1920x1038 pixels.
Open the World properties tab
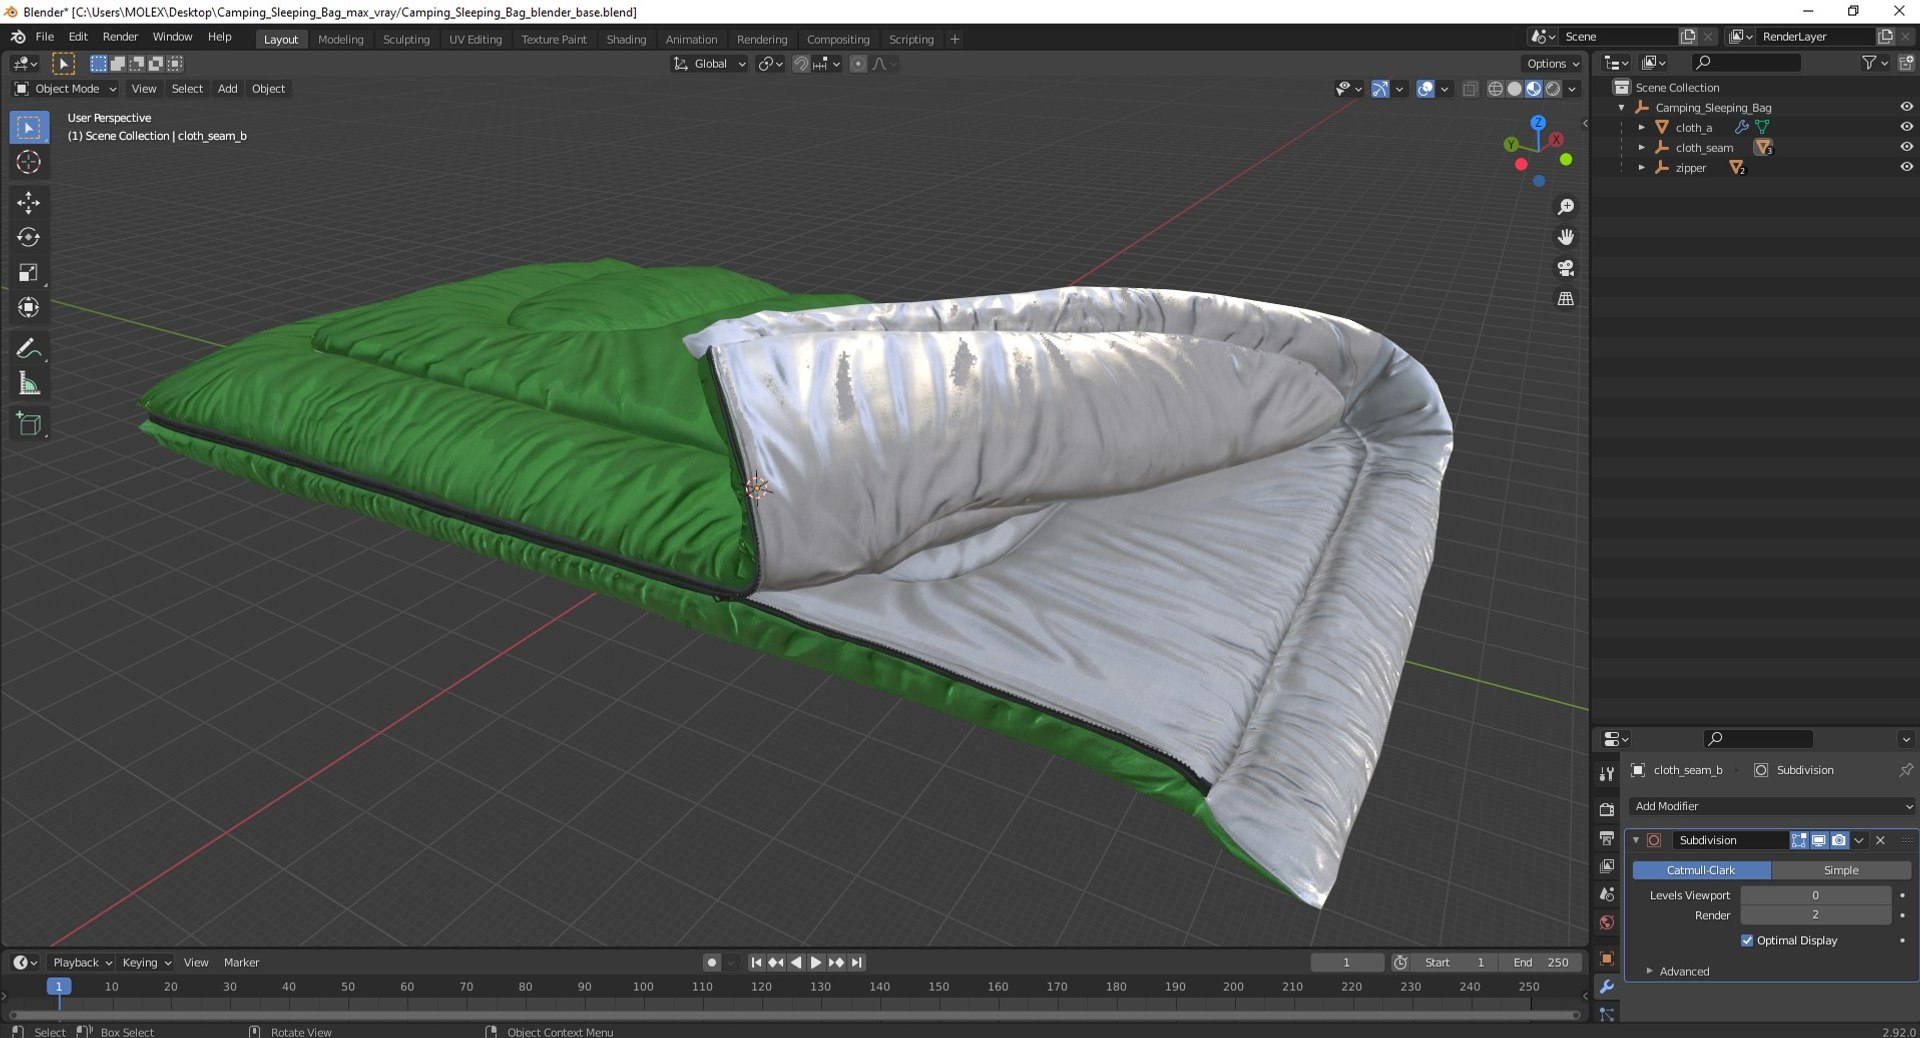pyautogui.click(x=1607, y=922)
